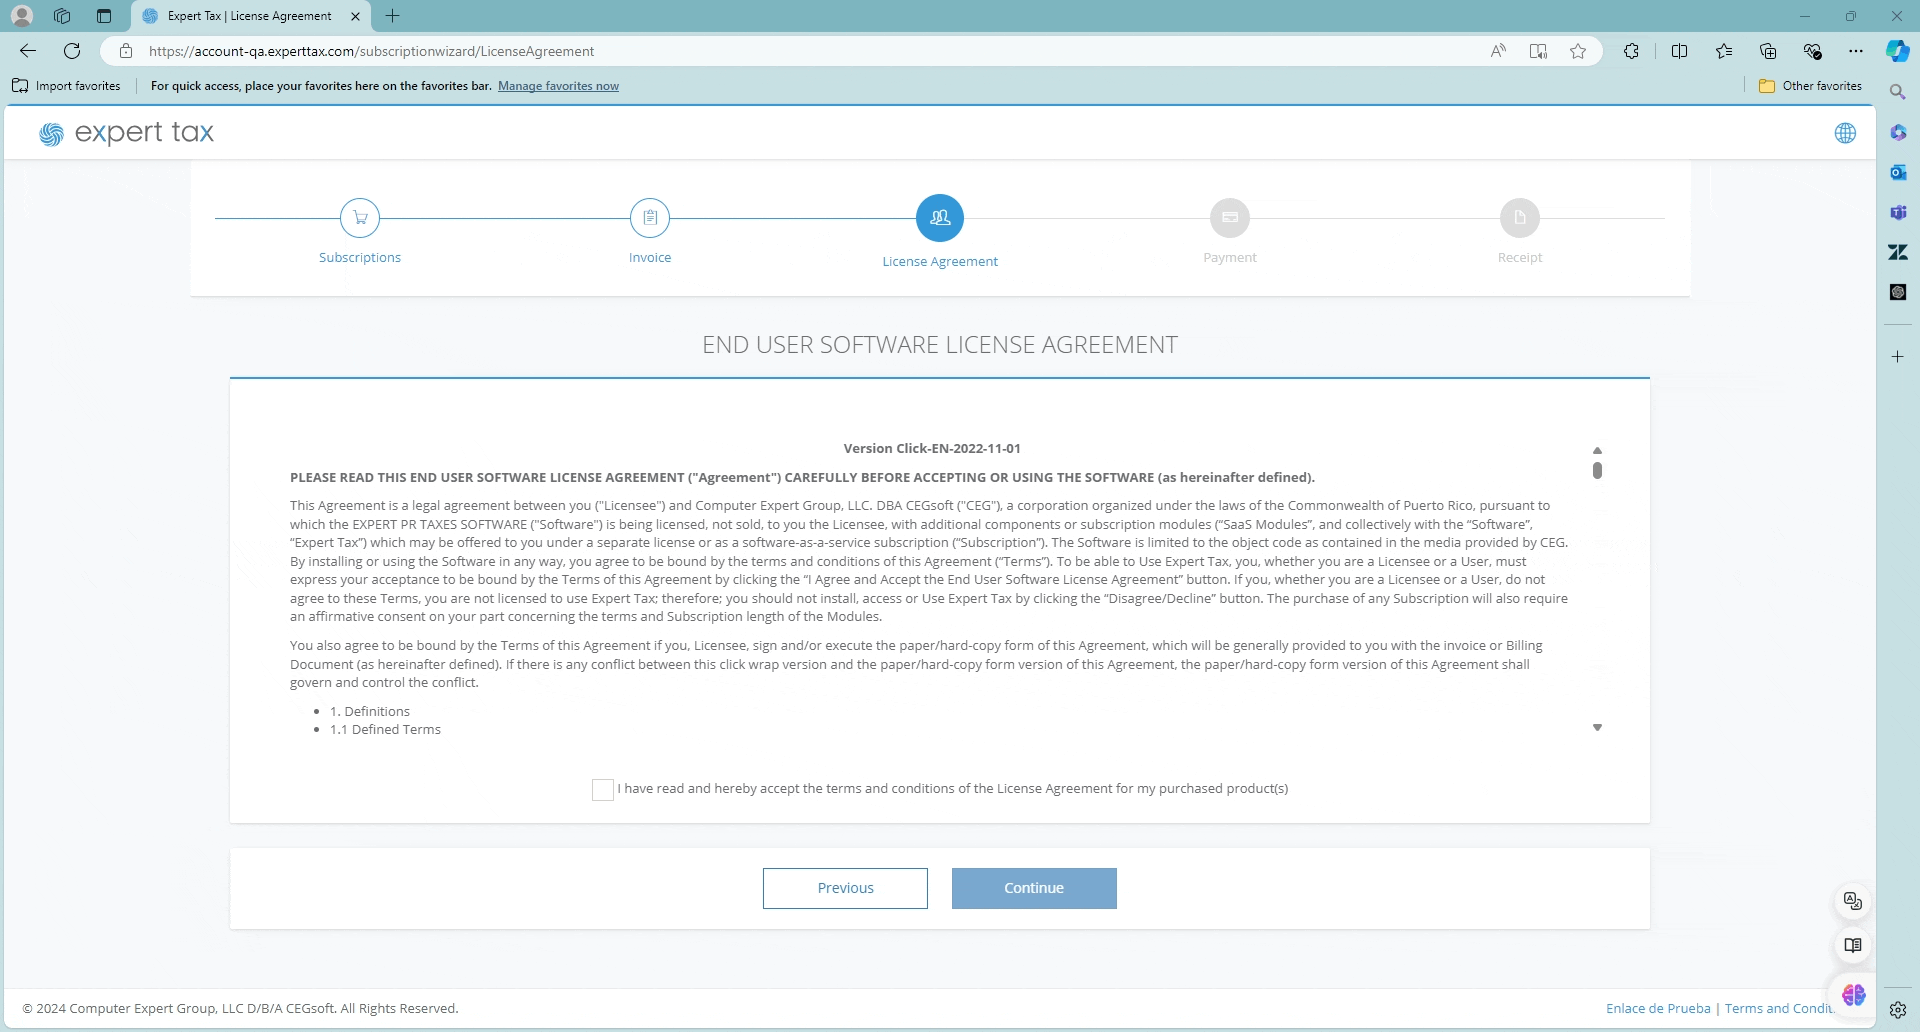The width and height of the screenshot is (1920, 1032).
Task: Close the Expert Tax browser tab
Action: click(x=355, y=16)
